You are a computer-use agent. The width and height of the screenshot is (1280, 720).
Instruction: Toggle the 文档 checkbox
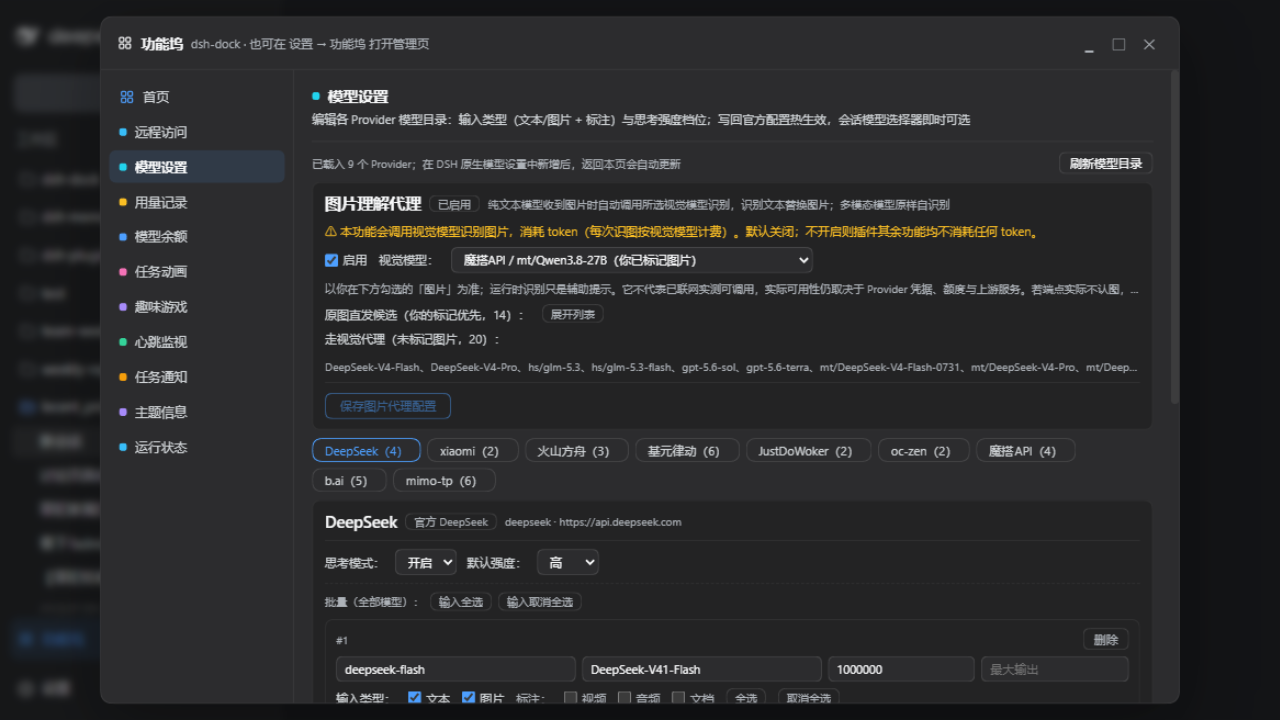[x=678, y=698]
